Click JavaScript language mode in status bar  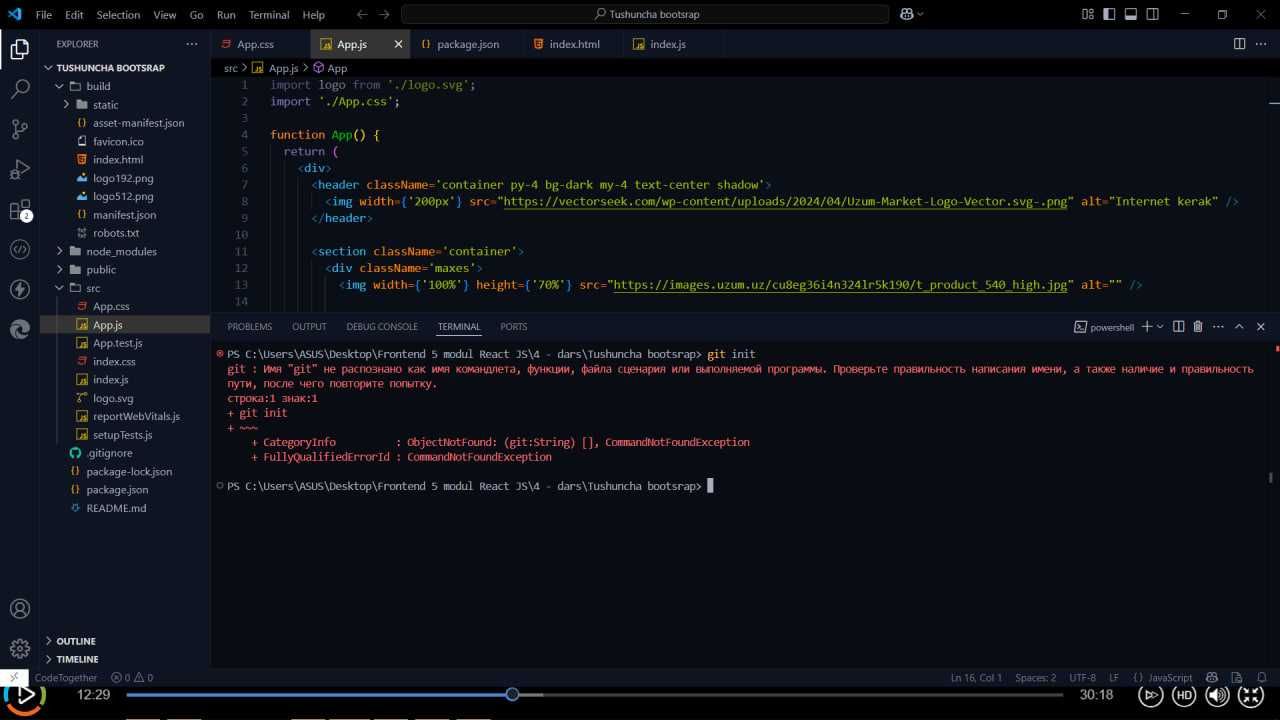point(1170,678)
